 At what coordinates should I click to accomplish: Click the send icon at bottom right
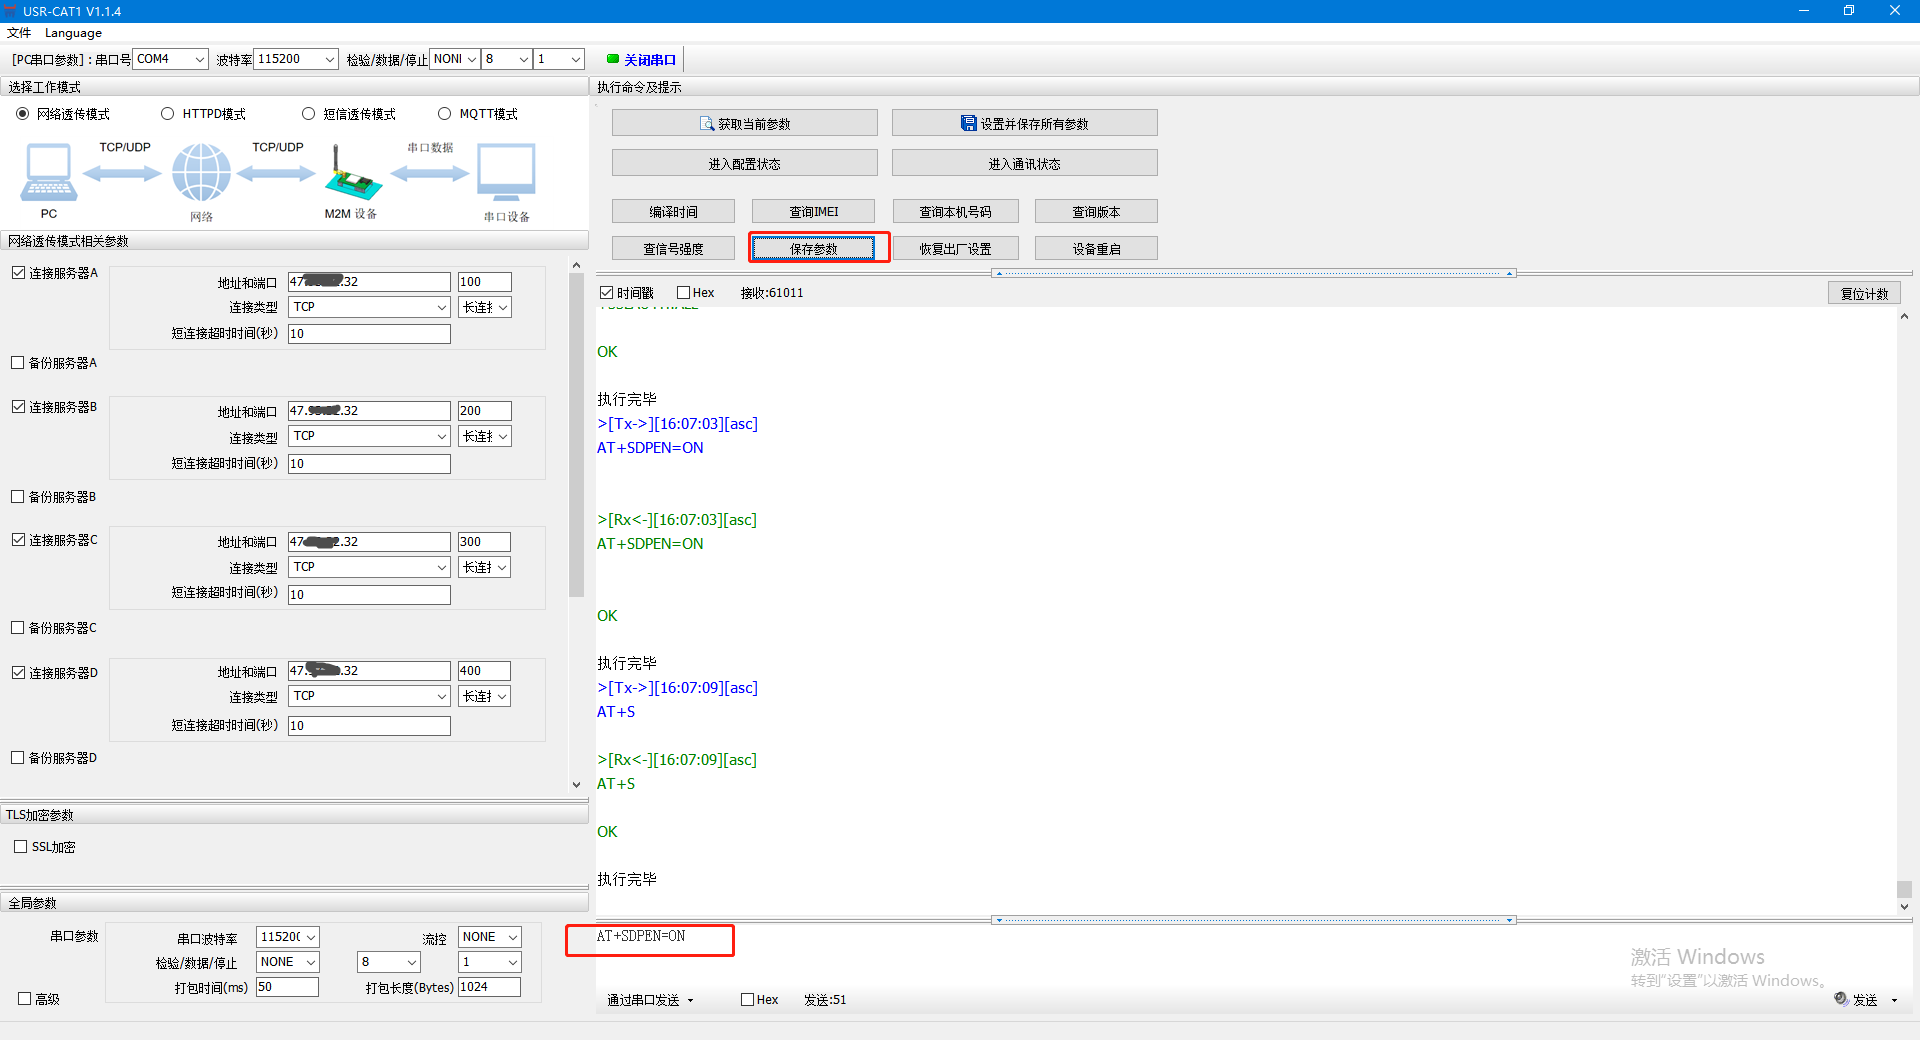[1841, 999]
